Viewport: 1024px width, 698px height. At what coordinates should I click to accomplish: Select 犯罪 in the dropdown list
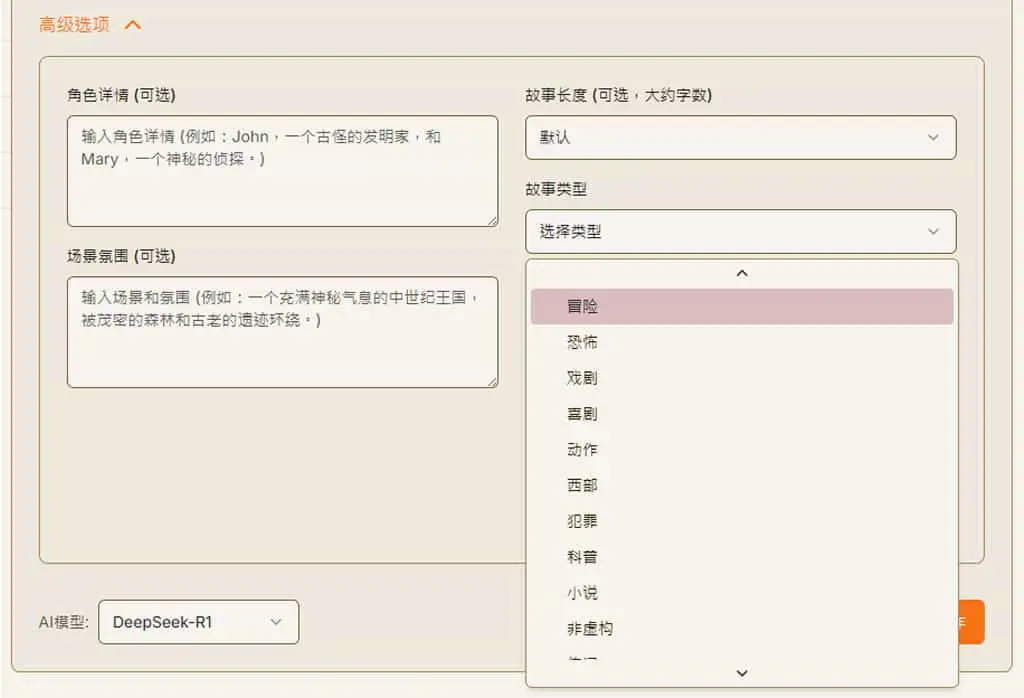tap(742, 521)
